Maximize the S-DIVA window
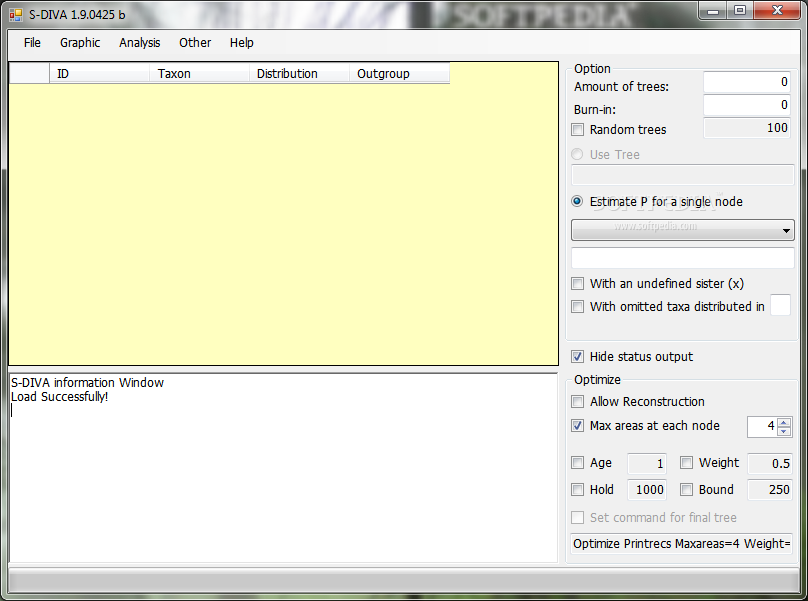808x601 pixels. click(740, 11)
